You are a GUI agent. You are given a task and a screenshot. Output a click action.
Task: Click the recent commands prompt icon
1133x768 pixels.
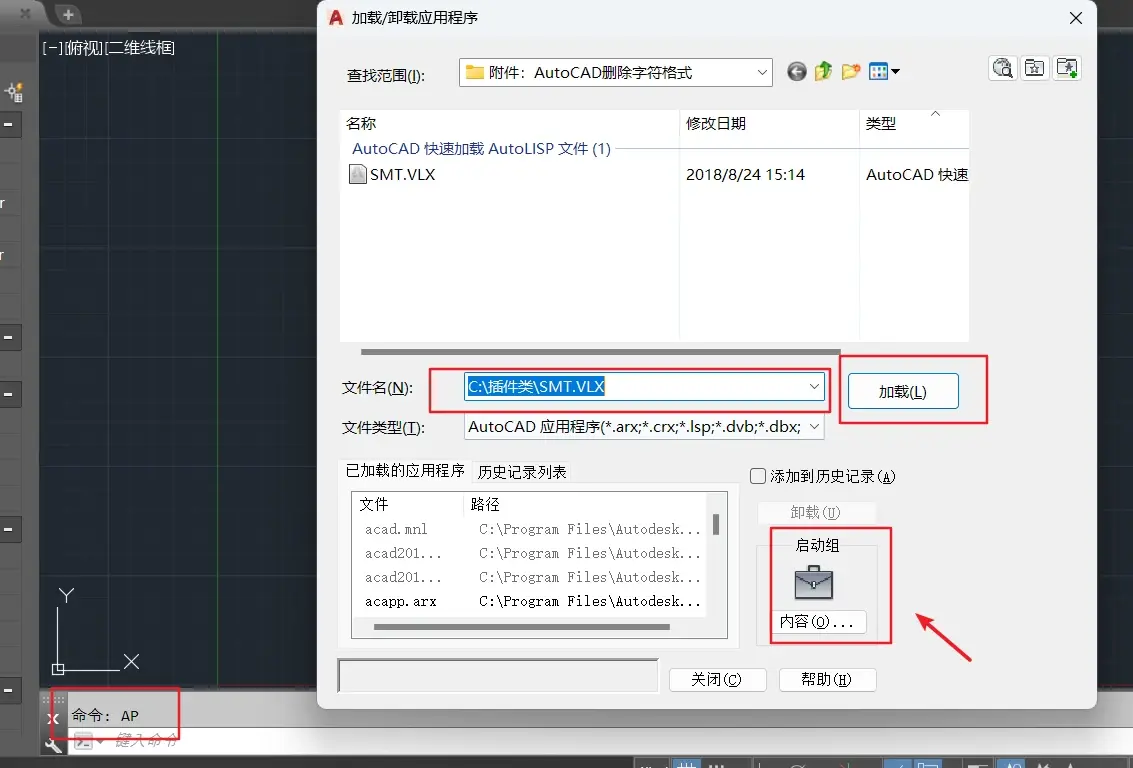pyautogui.click(x=85, y=741)
